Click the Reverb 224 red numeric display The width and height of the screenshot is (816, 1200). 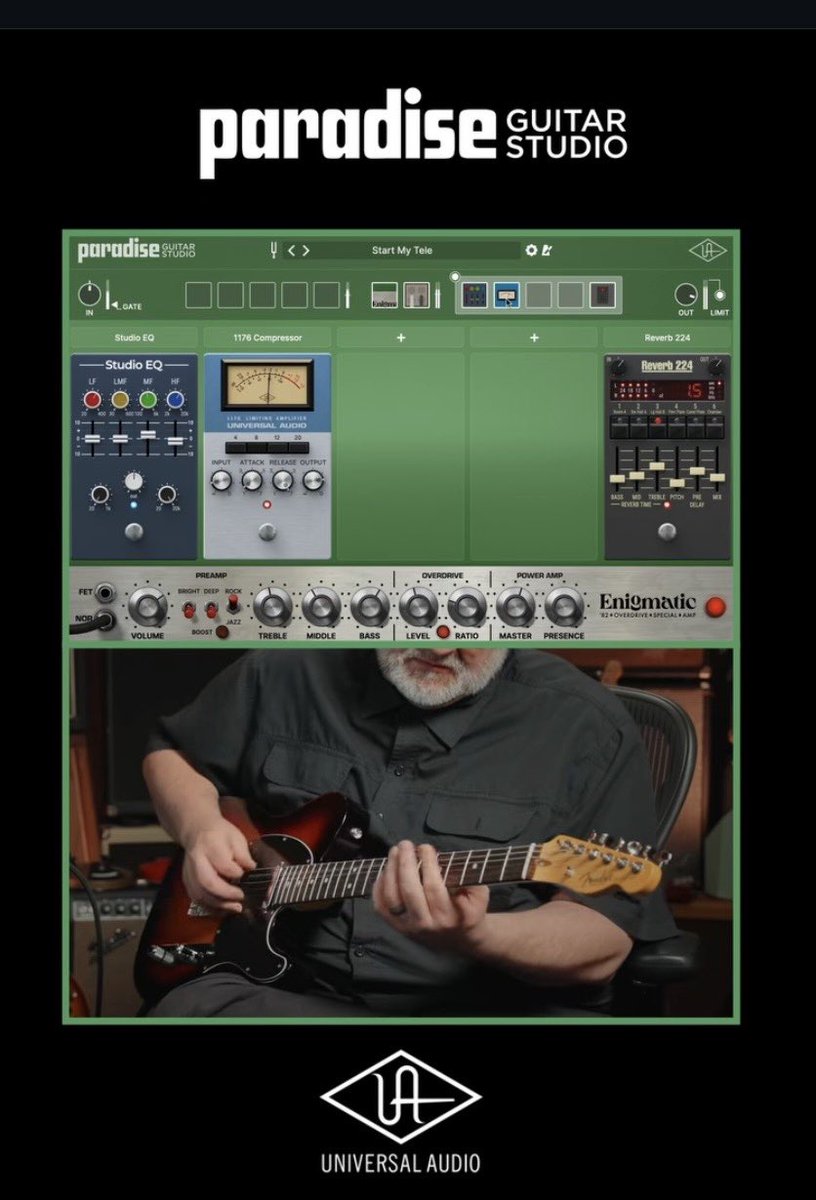tap(692, 390)
